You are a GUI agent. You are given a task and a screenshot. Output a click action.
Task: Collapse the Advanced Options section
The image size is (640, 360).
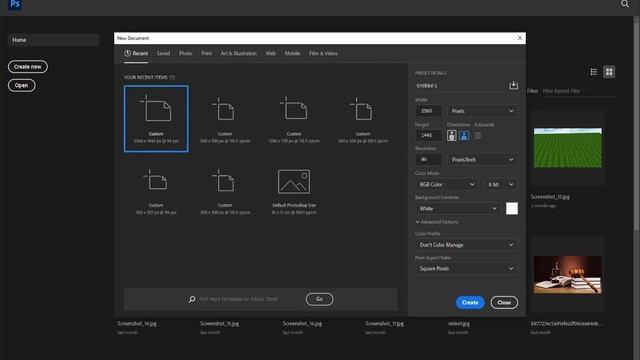coord(437,222)
